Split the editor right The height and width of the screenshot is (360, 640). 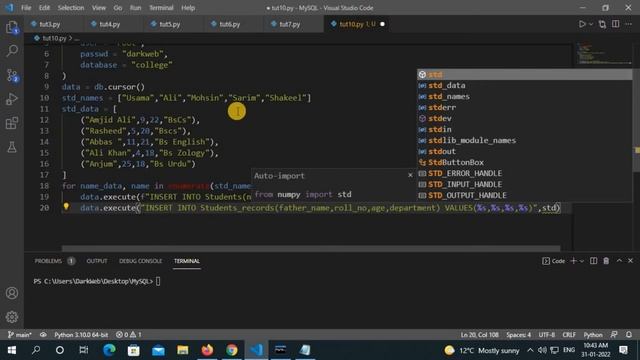point(616,24)
